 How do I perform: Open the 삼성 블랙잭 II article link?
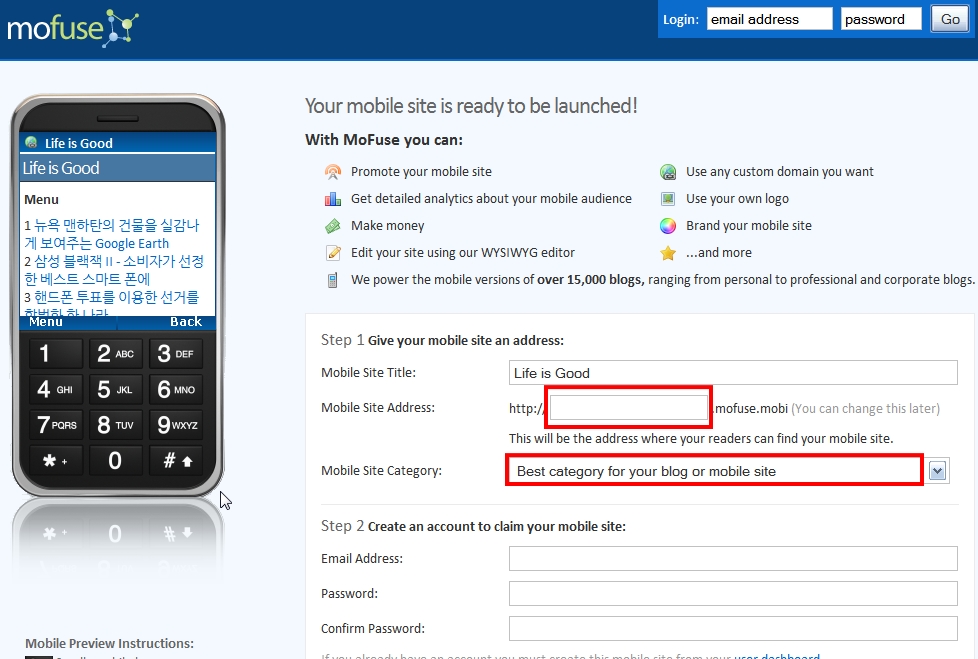(x=114, y=269)
